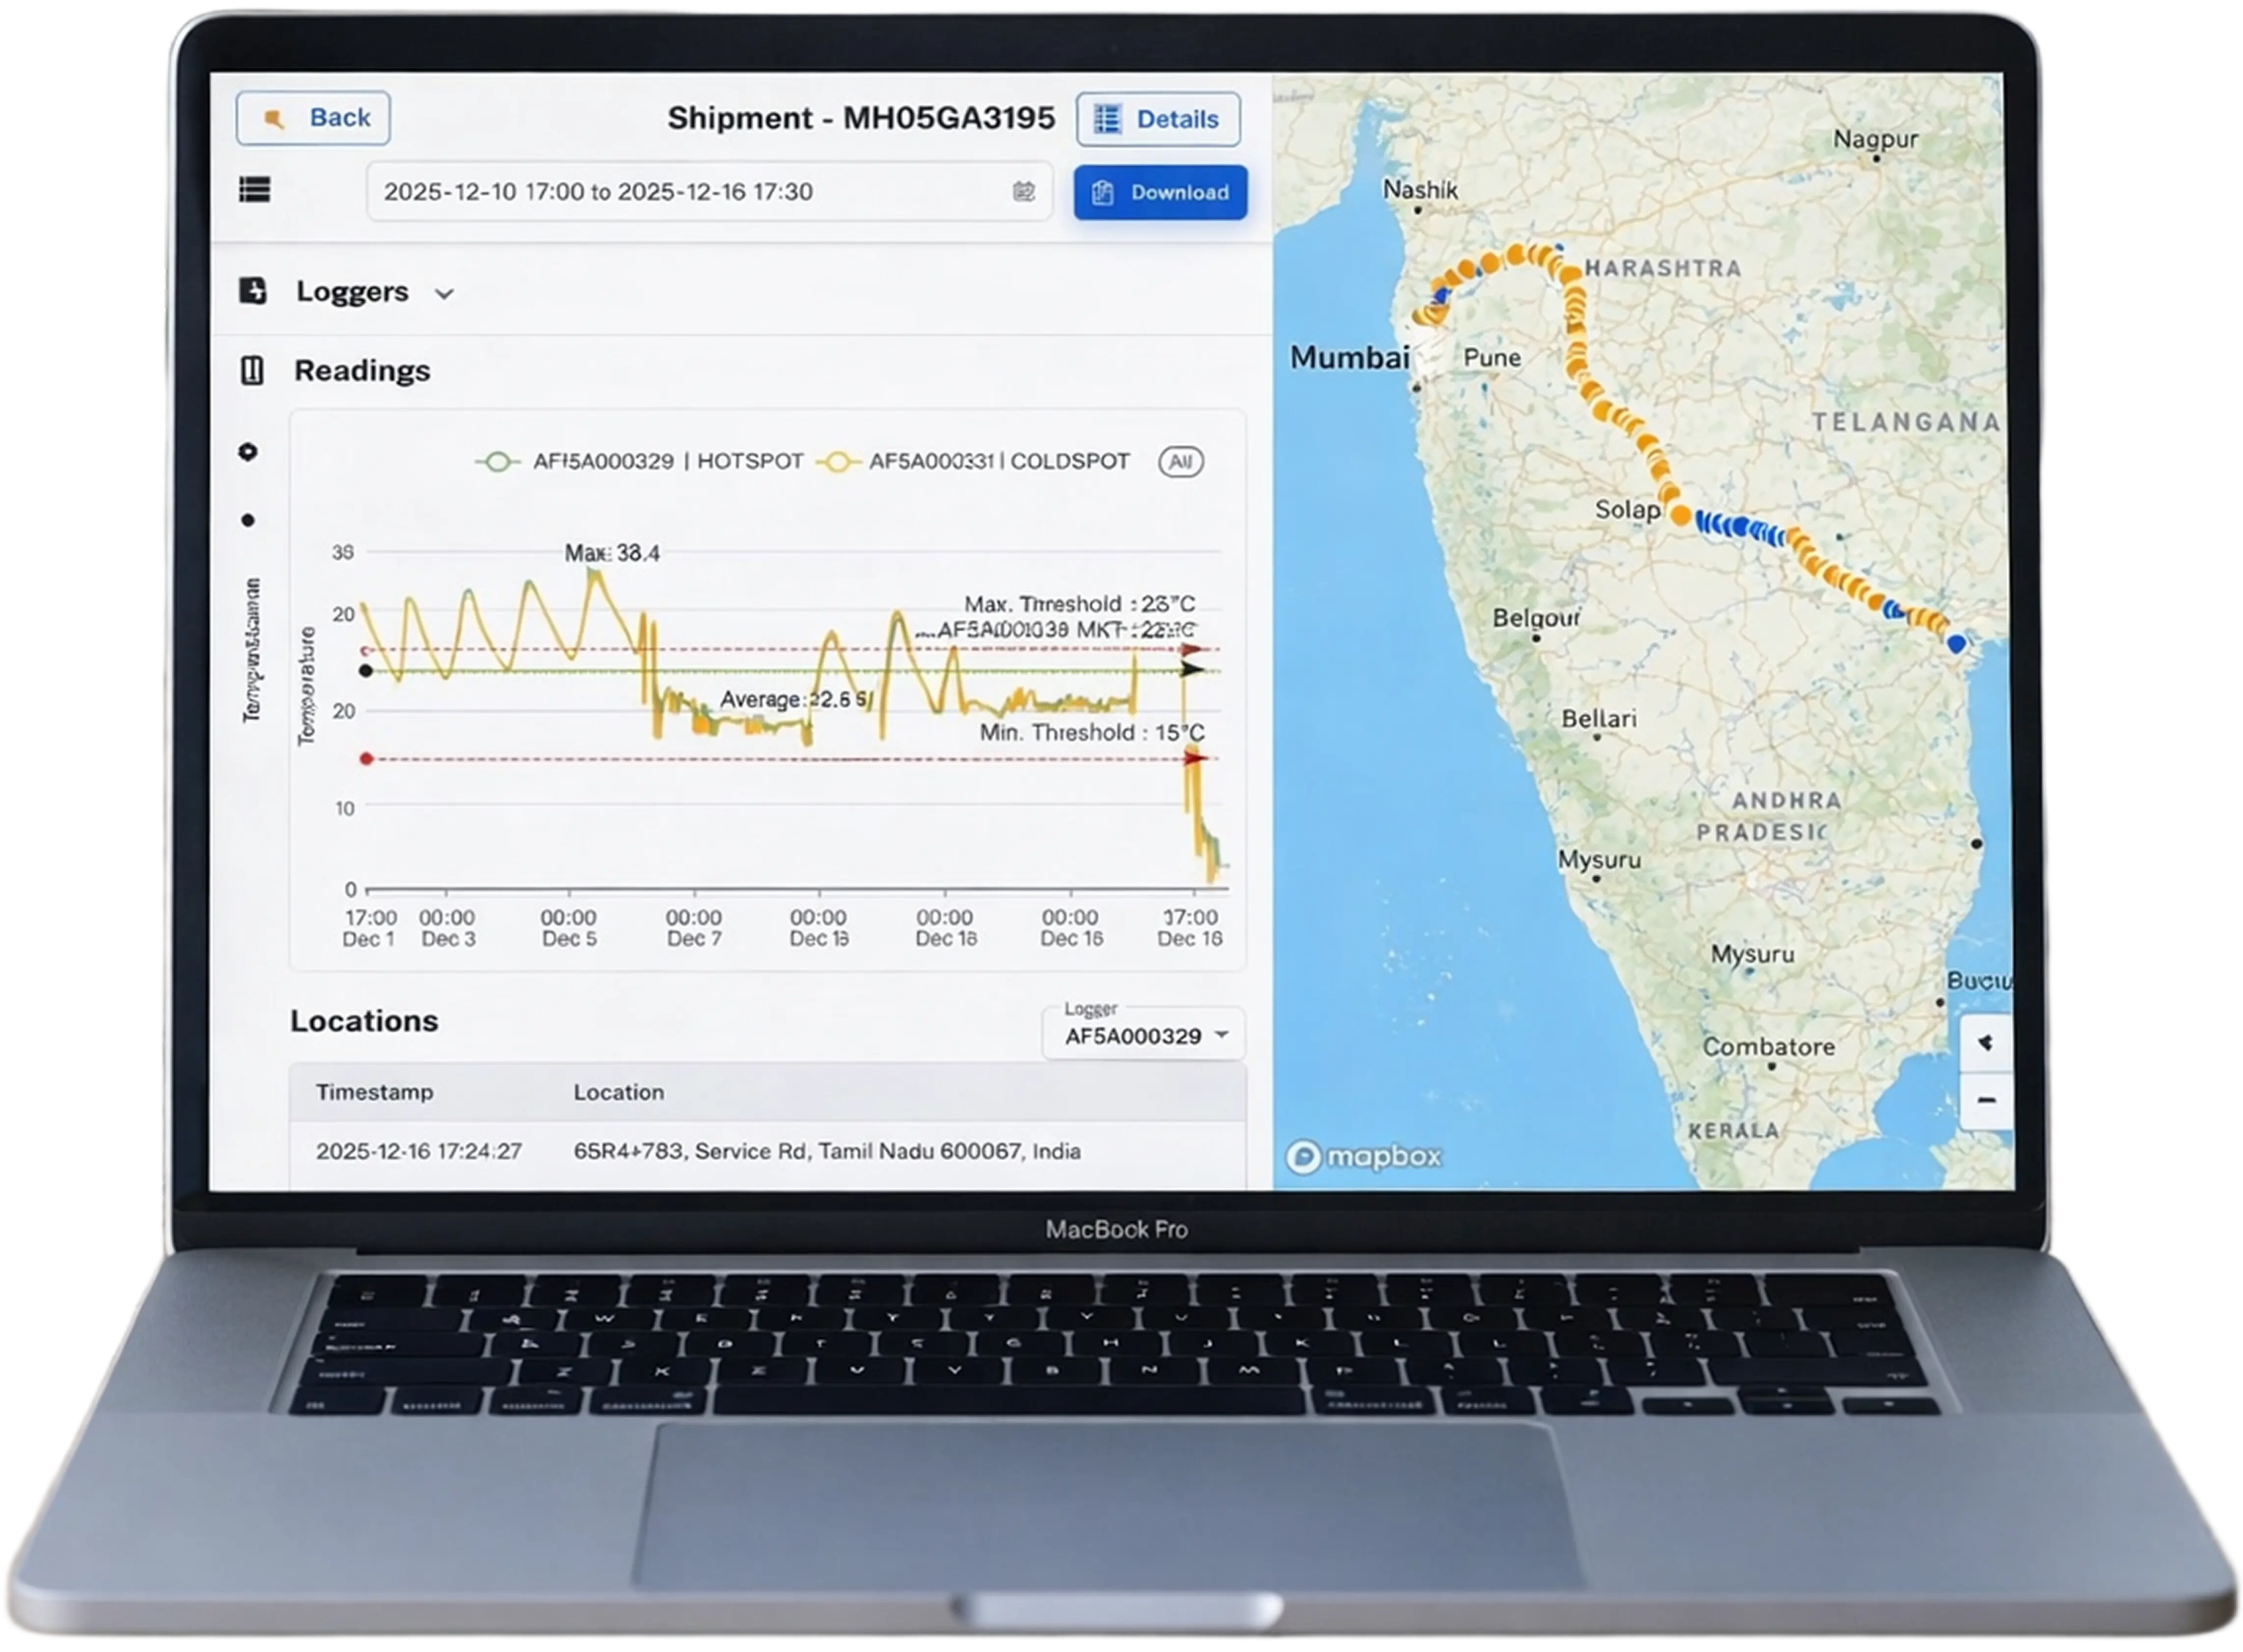Click the Timestamp column header
The height and width of the screenshot is (1652, 2243).
[x=375, y=1092]
